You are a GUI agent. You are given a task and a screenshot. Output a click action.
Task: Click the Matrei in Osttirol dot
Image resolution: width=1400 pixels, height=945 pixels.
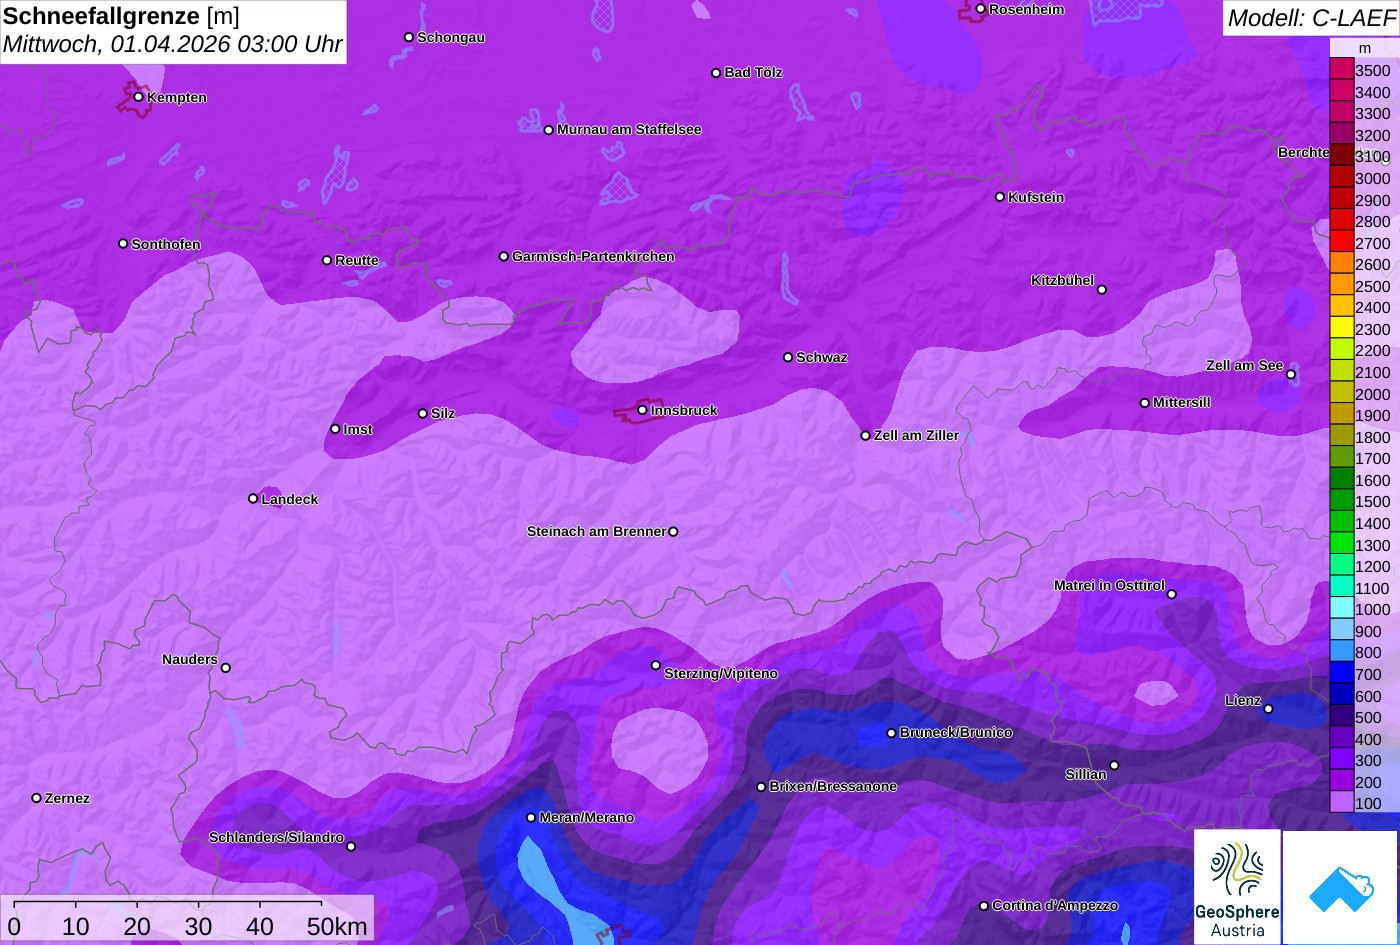1172,594
